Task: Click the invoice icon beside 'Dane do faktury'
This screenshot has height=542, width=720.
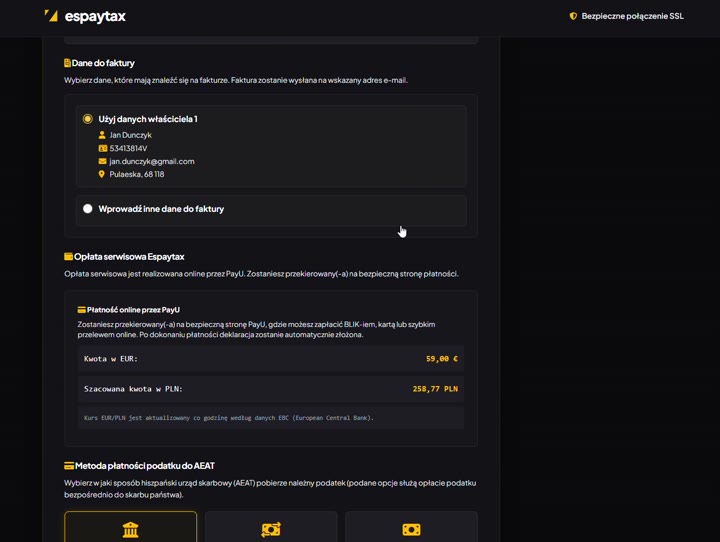Action: click(67, 63)
